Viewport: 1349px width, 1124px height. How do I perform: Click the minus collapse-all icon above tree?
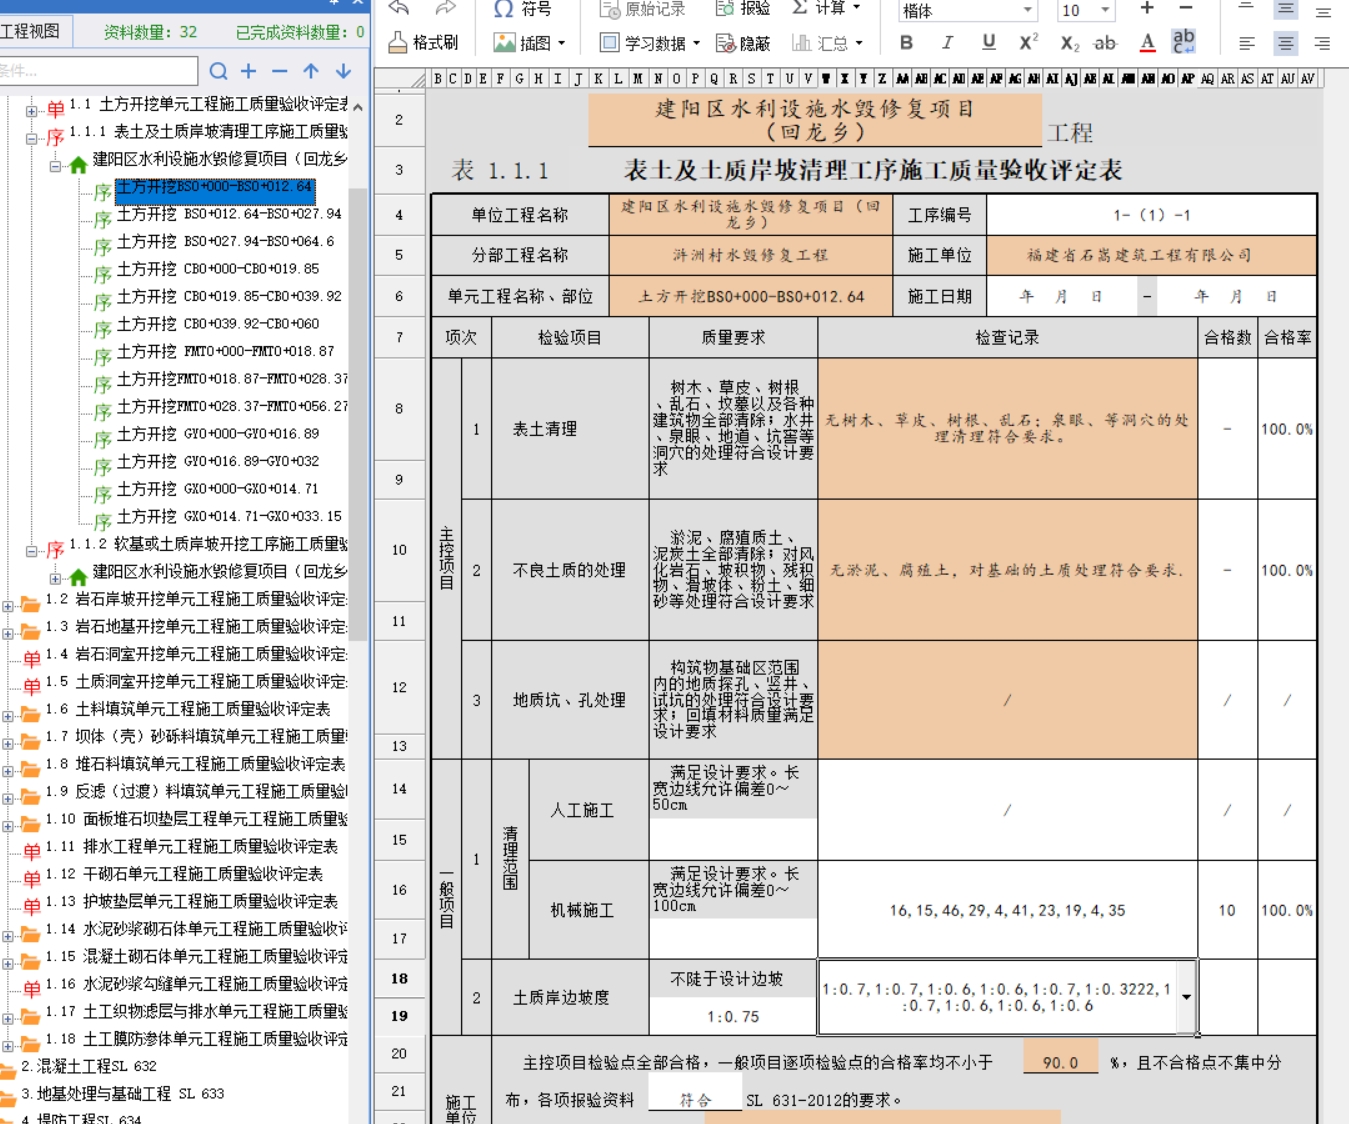[x=280, y=71]
